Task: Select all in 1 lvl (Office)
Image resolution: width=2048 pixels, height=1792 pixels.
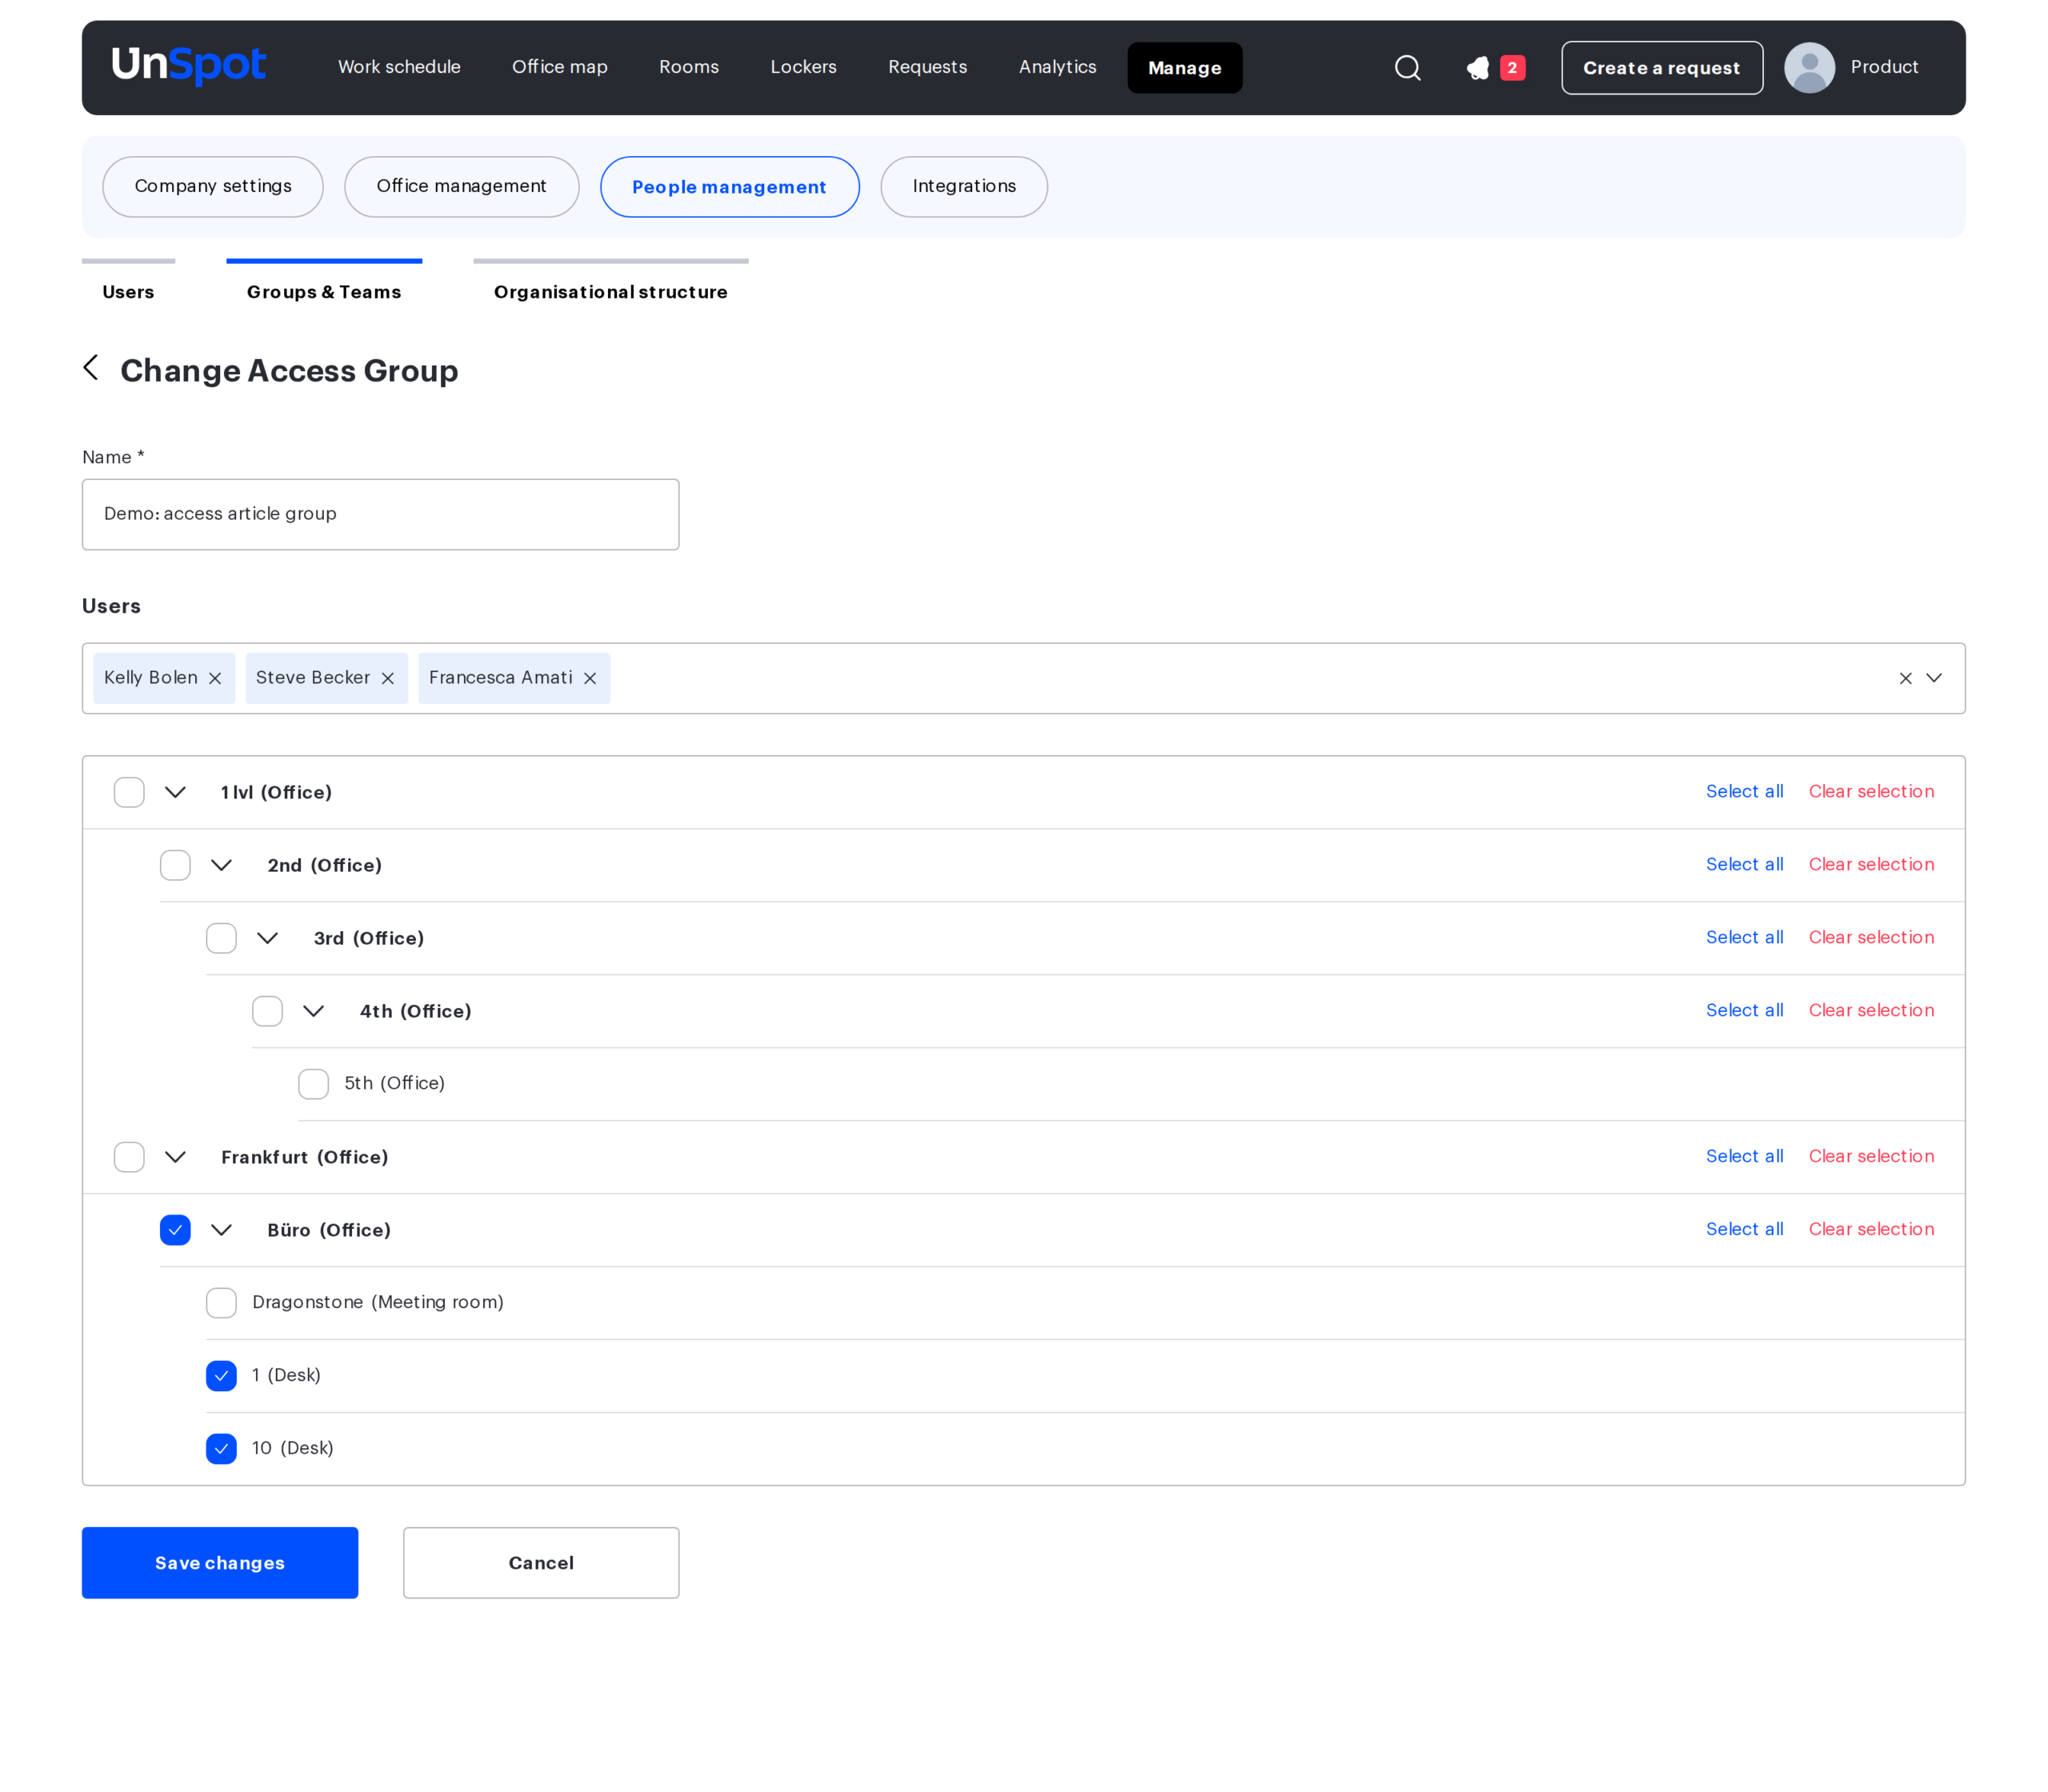Action: click(x=1744, y=791)
